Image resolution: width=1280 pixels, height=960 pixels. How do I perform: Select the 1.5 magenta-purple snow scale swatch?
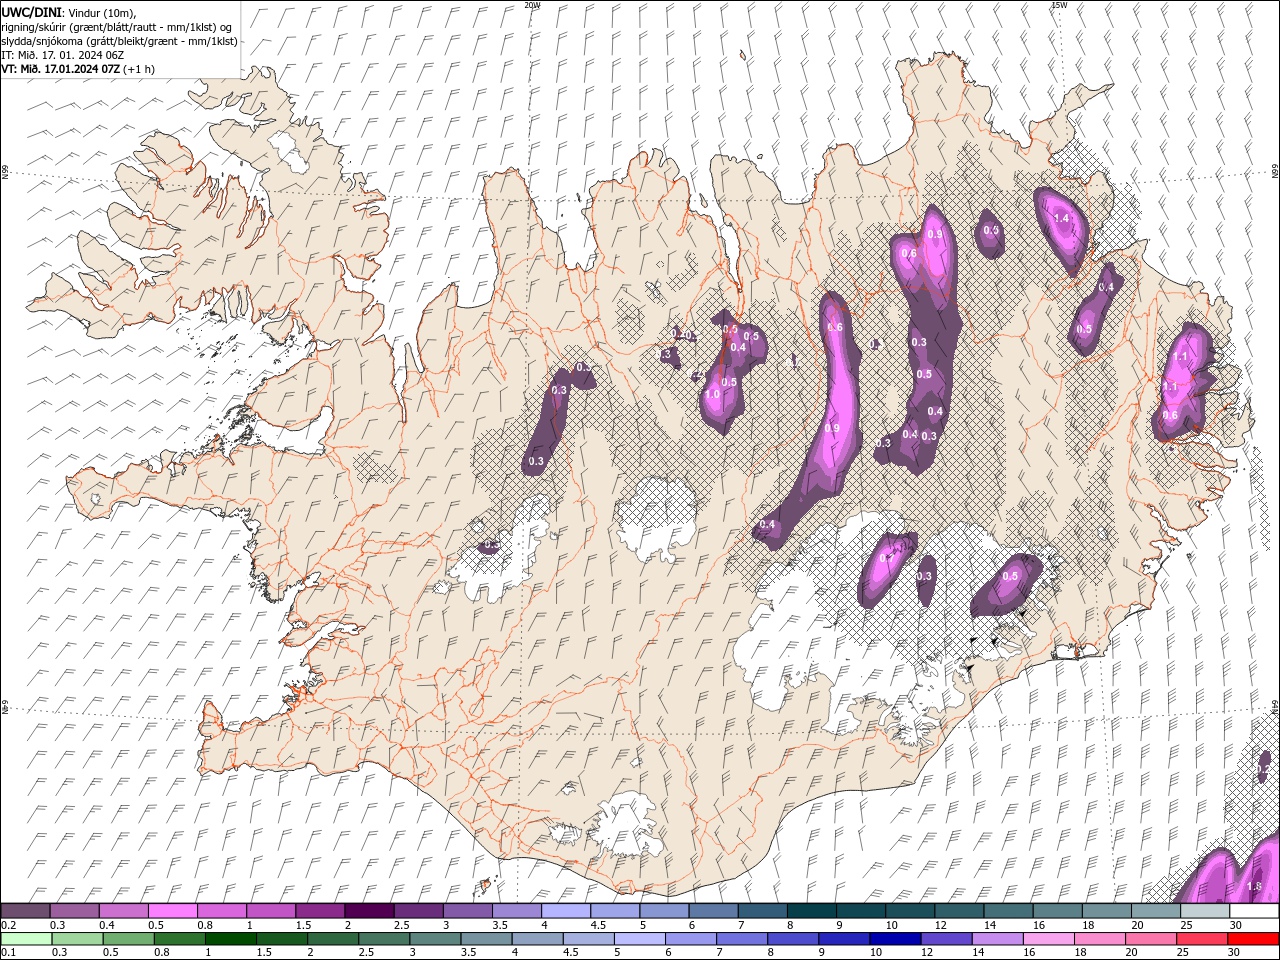coord(320,911)
